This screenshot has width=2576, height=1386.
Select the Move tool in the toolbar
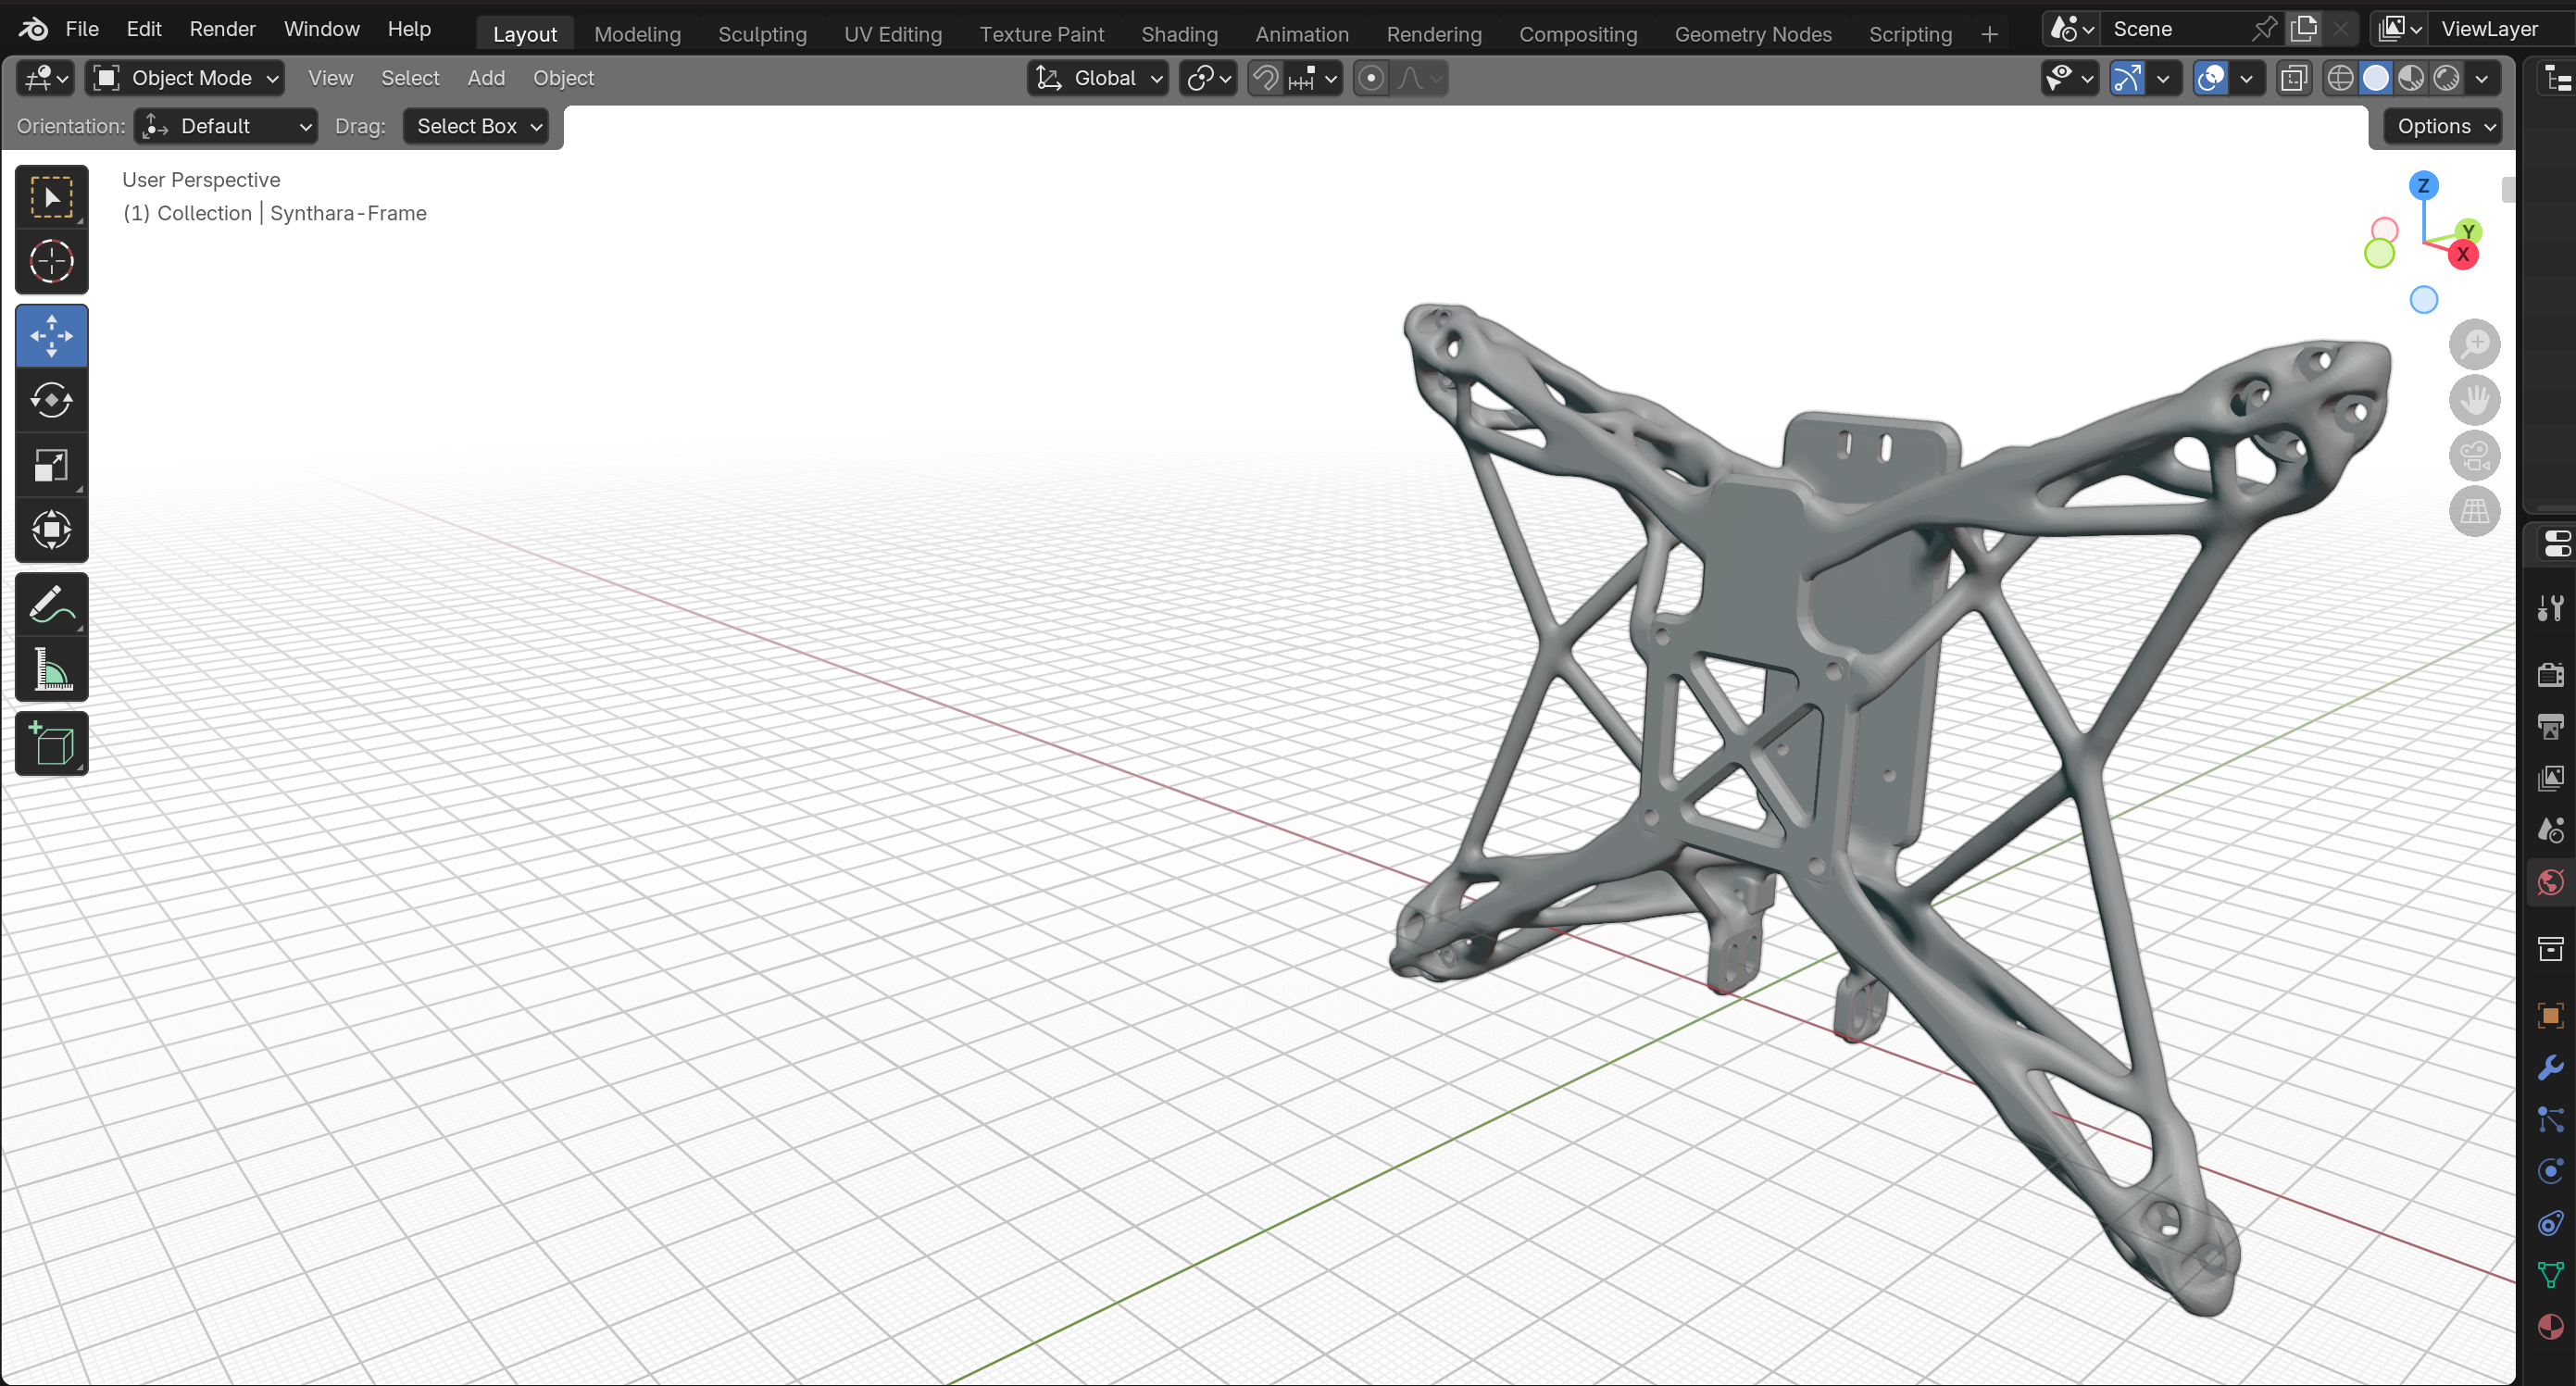point(51,336)
